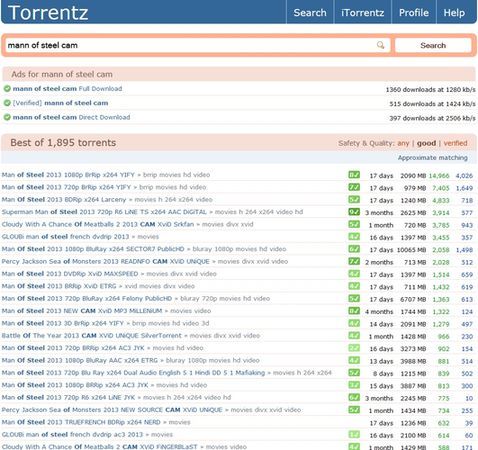This screenshot has width=478, height=450.
Task: Click verified badge for Percy Jackson NEW SOURCE row
Action: [x=354, y=409]
